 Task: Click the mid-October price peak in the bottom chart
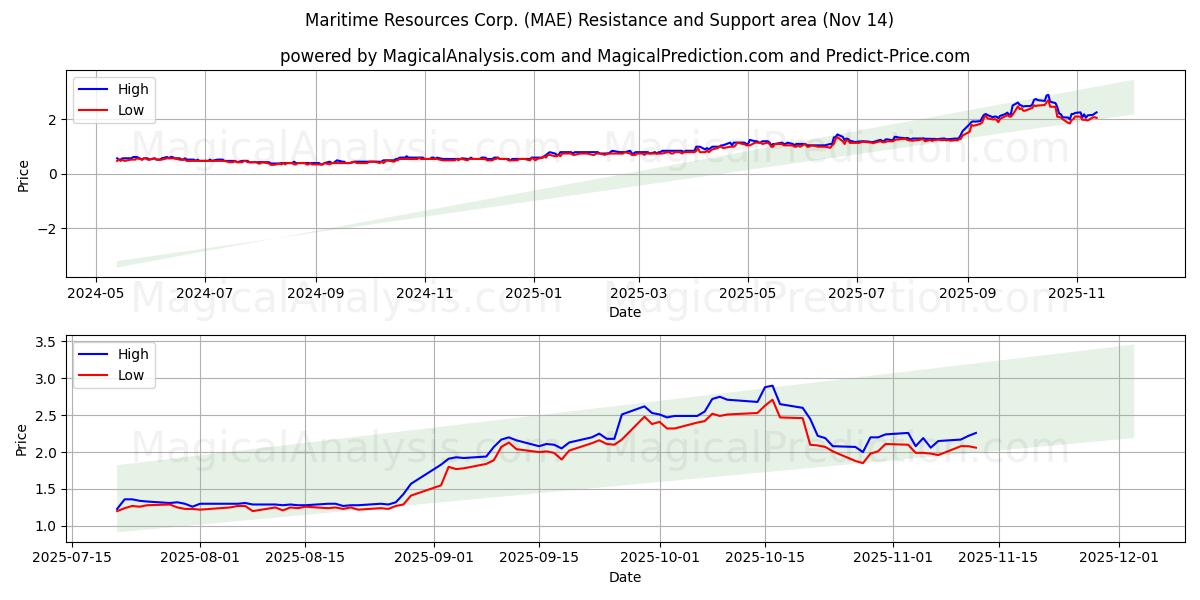coord(771,386)
